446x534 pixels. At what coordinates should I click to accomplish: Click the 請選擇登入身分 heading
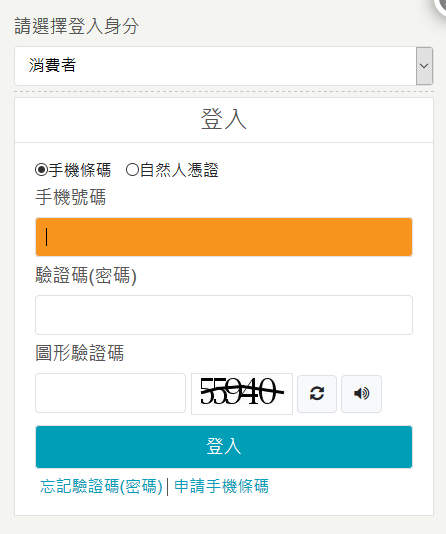point(77,26)
